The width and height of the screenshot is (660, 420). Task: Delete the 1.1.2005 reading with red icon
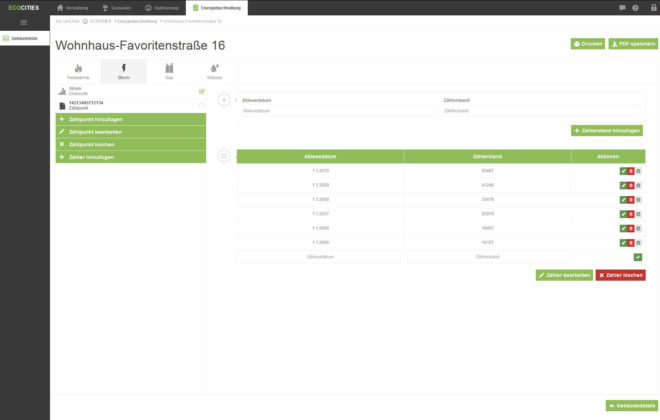[631, 243]
